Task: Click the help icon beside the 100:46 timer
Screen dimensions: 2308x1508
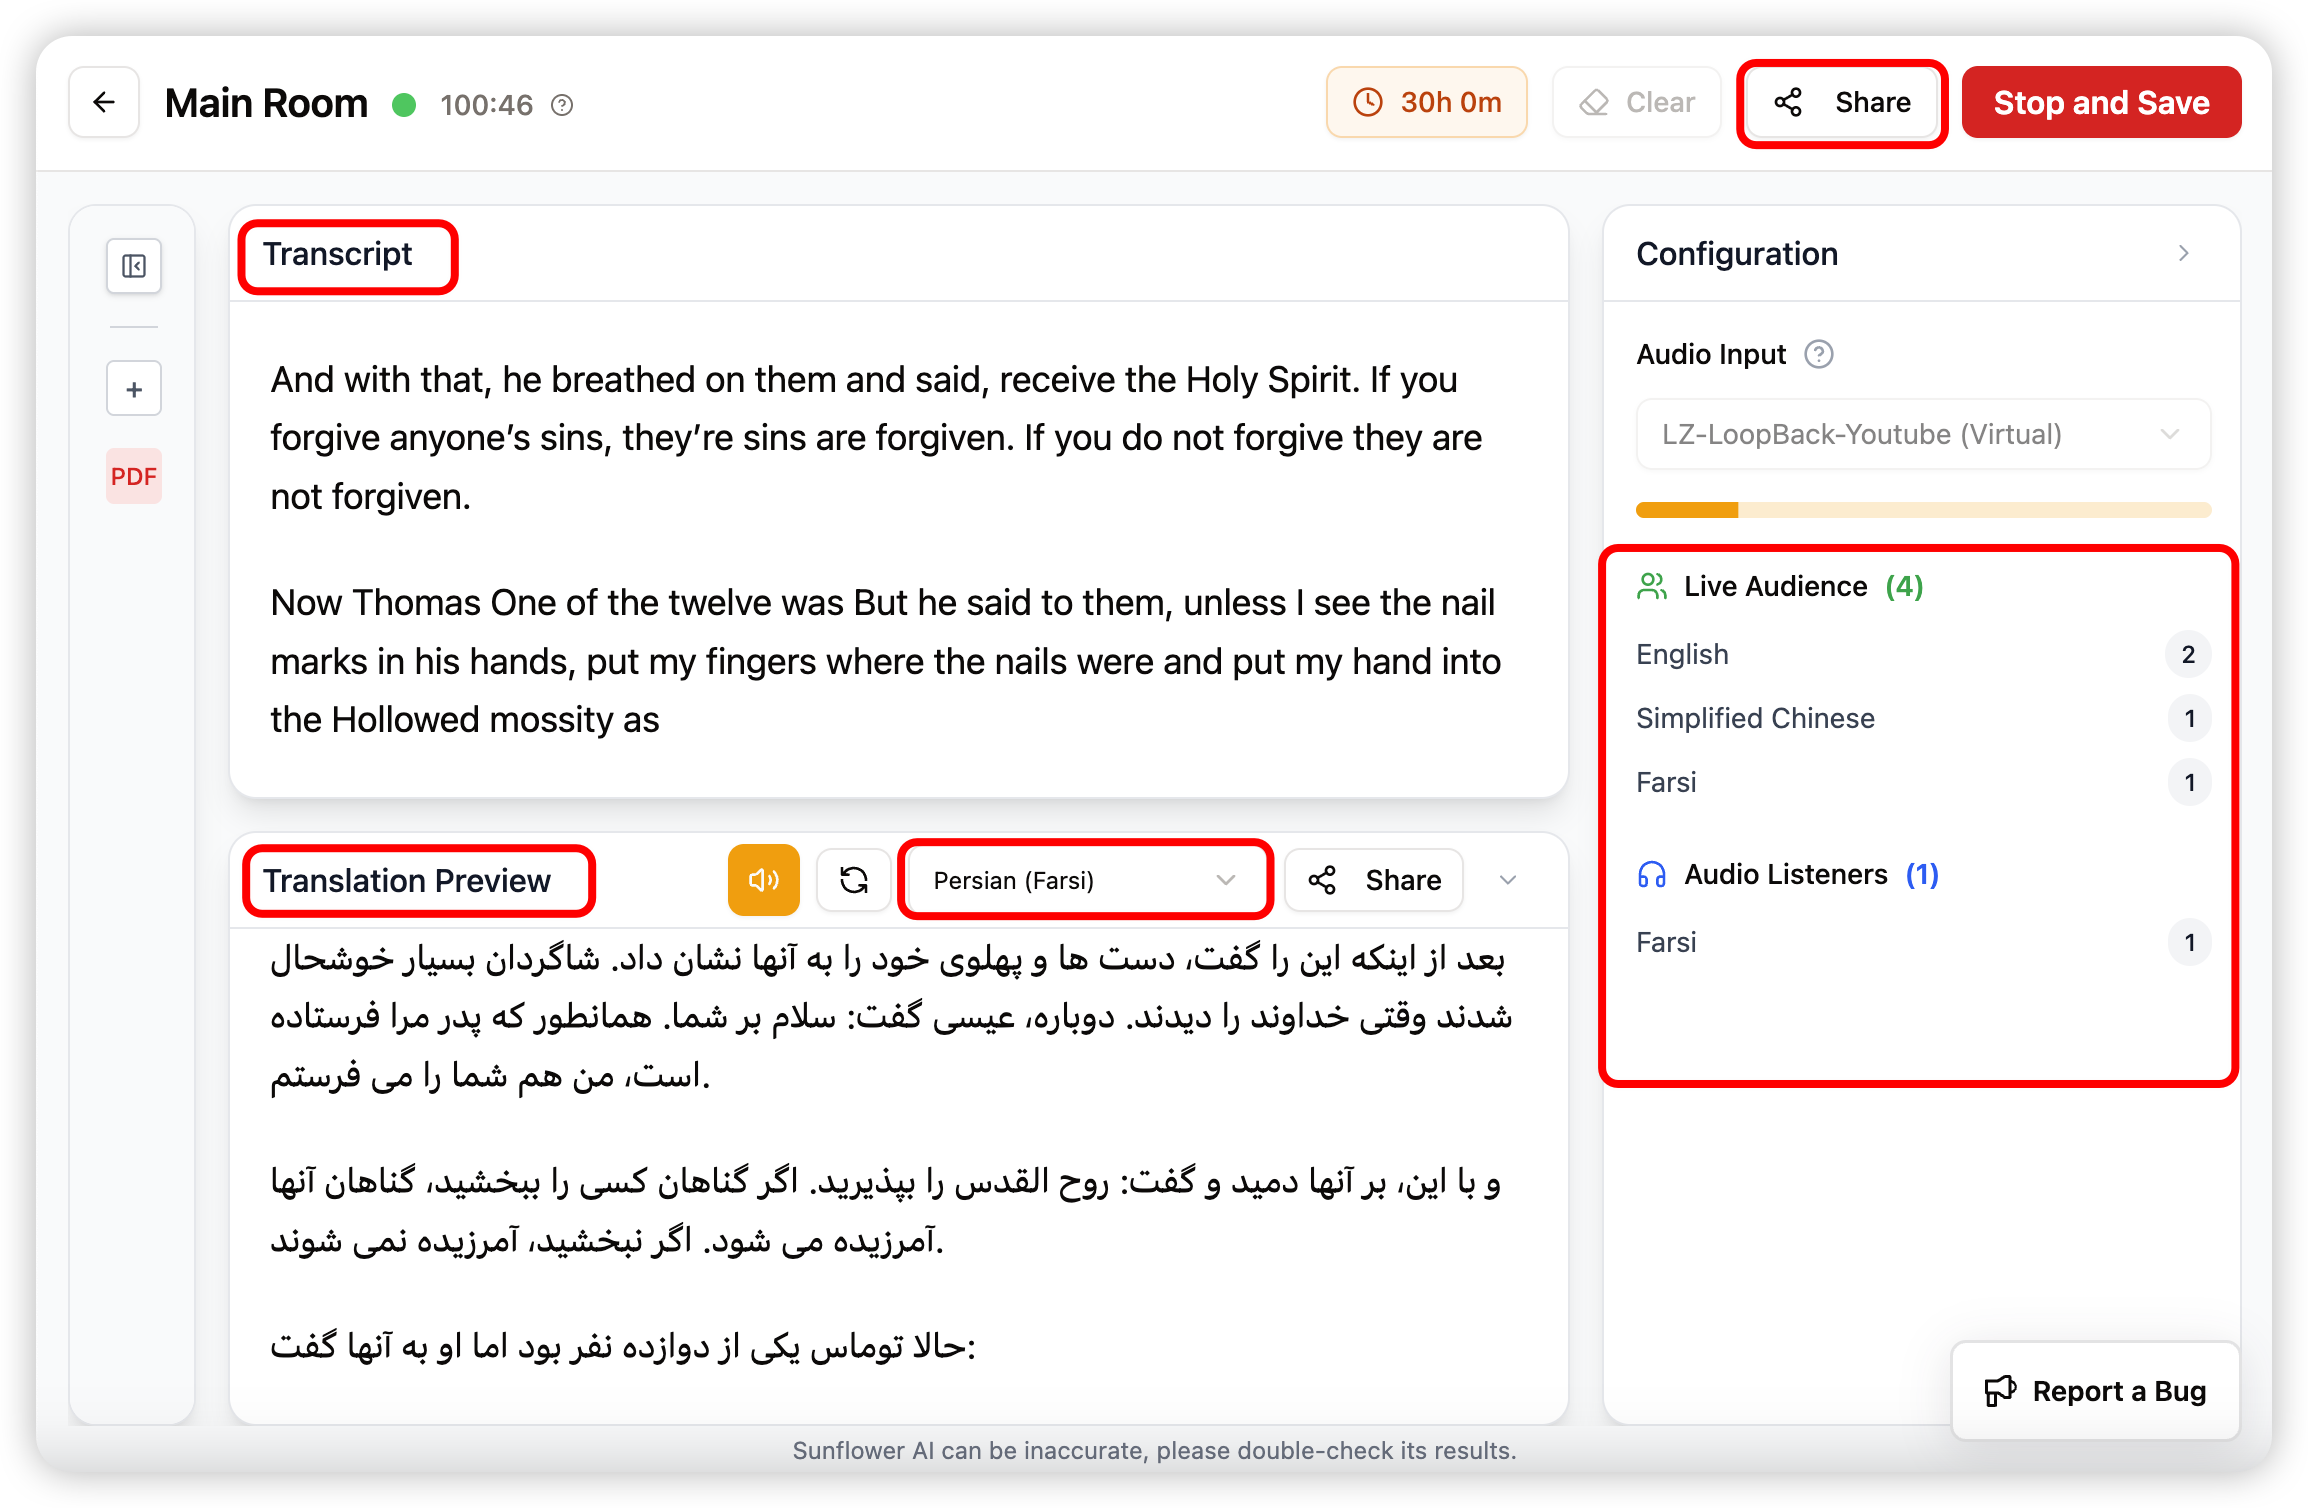Action: (563, 105)
